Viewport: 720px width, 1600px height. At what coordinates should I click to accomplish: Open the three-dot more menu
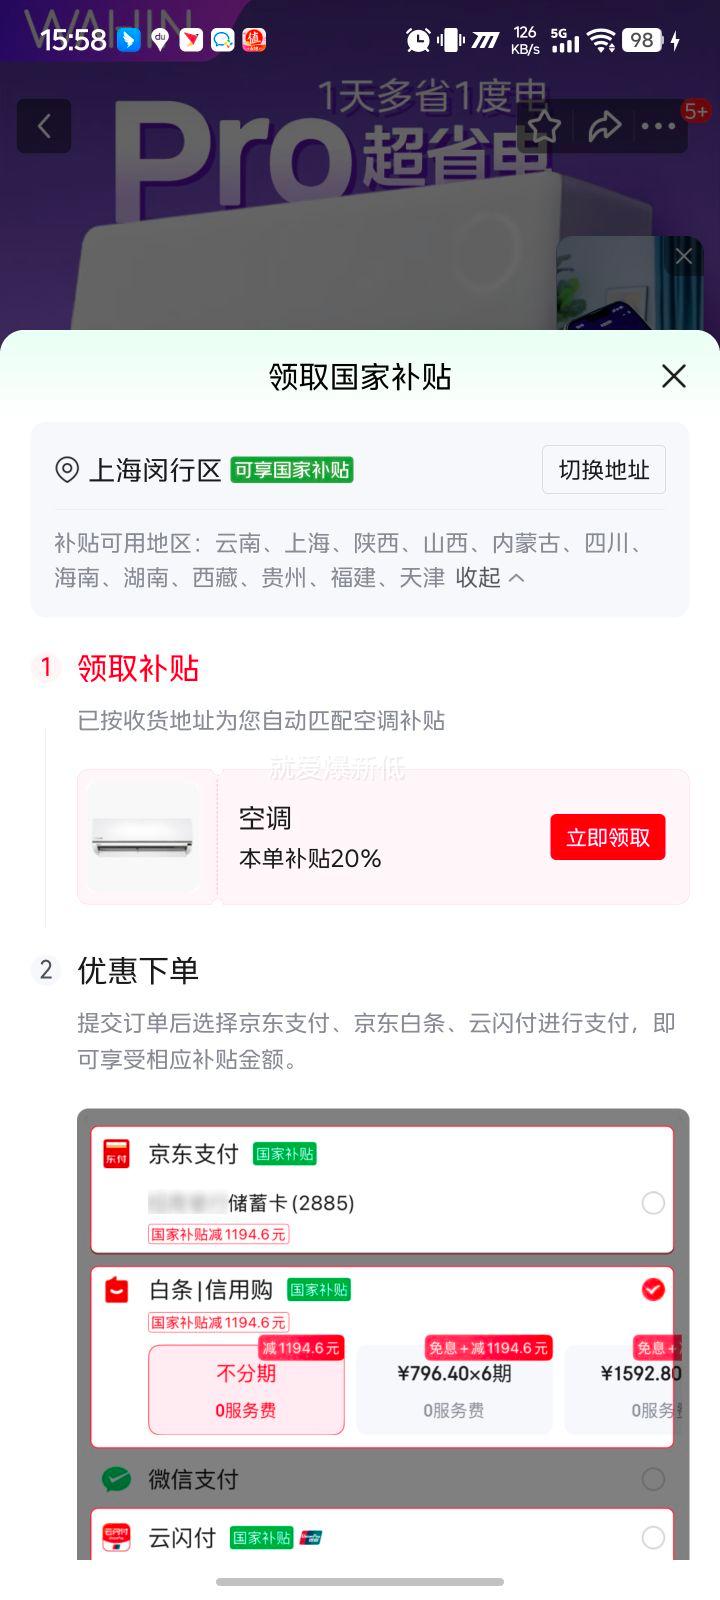[658, 126]
